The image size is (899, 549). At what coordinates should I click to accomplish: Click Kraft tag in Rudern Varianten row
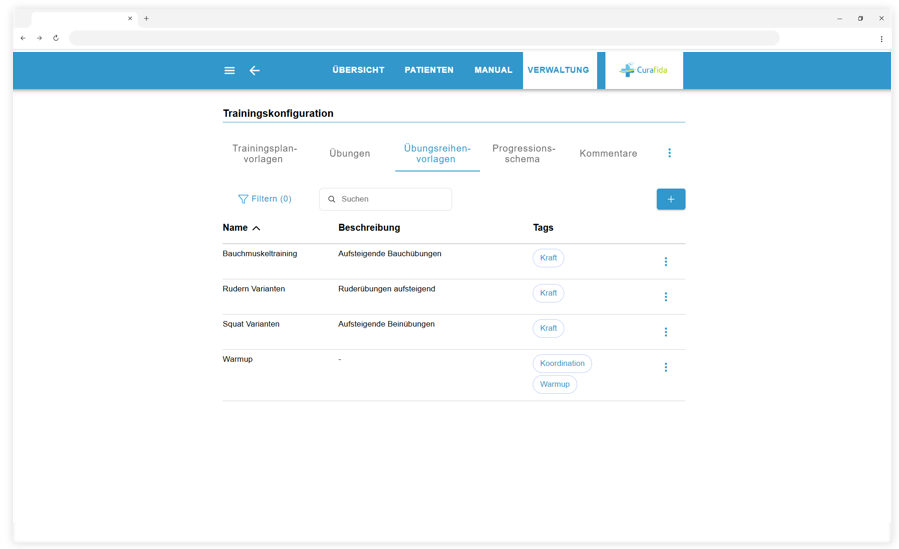click(548, 293)
